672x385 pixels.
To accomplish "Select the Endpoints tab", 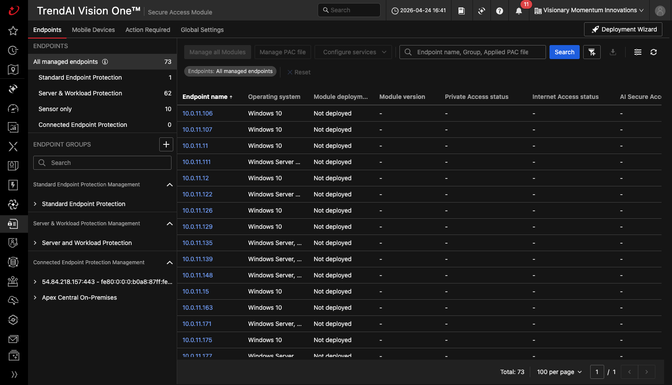I will point(47,30).
